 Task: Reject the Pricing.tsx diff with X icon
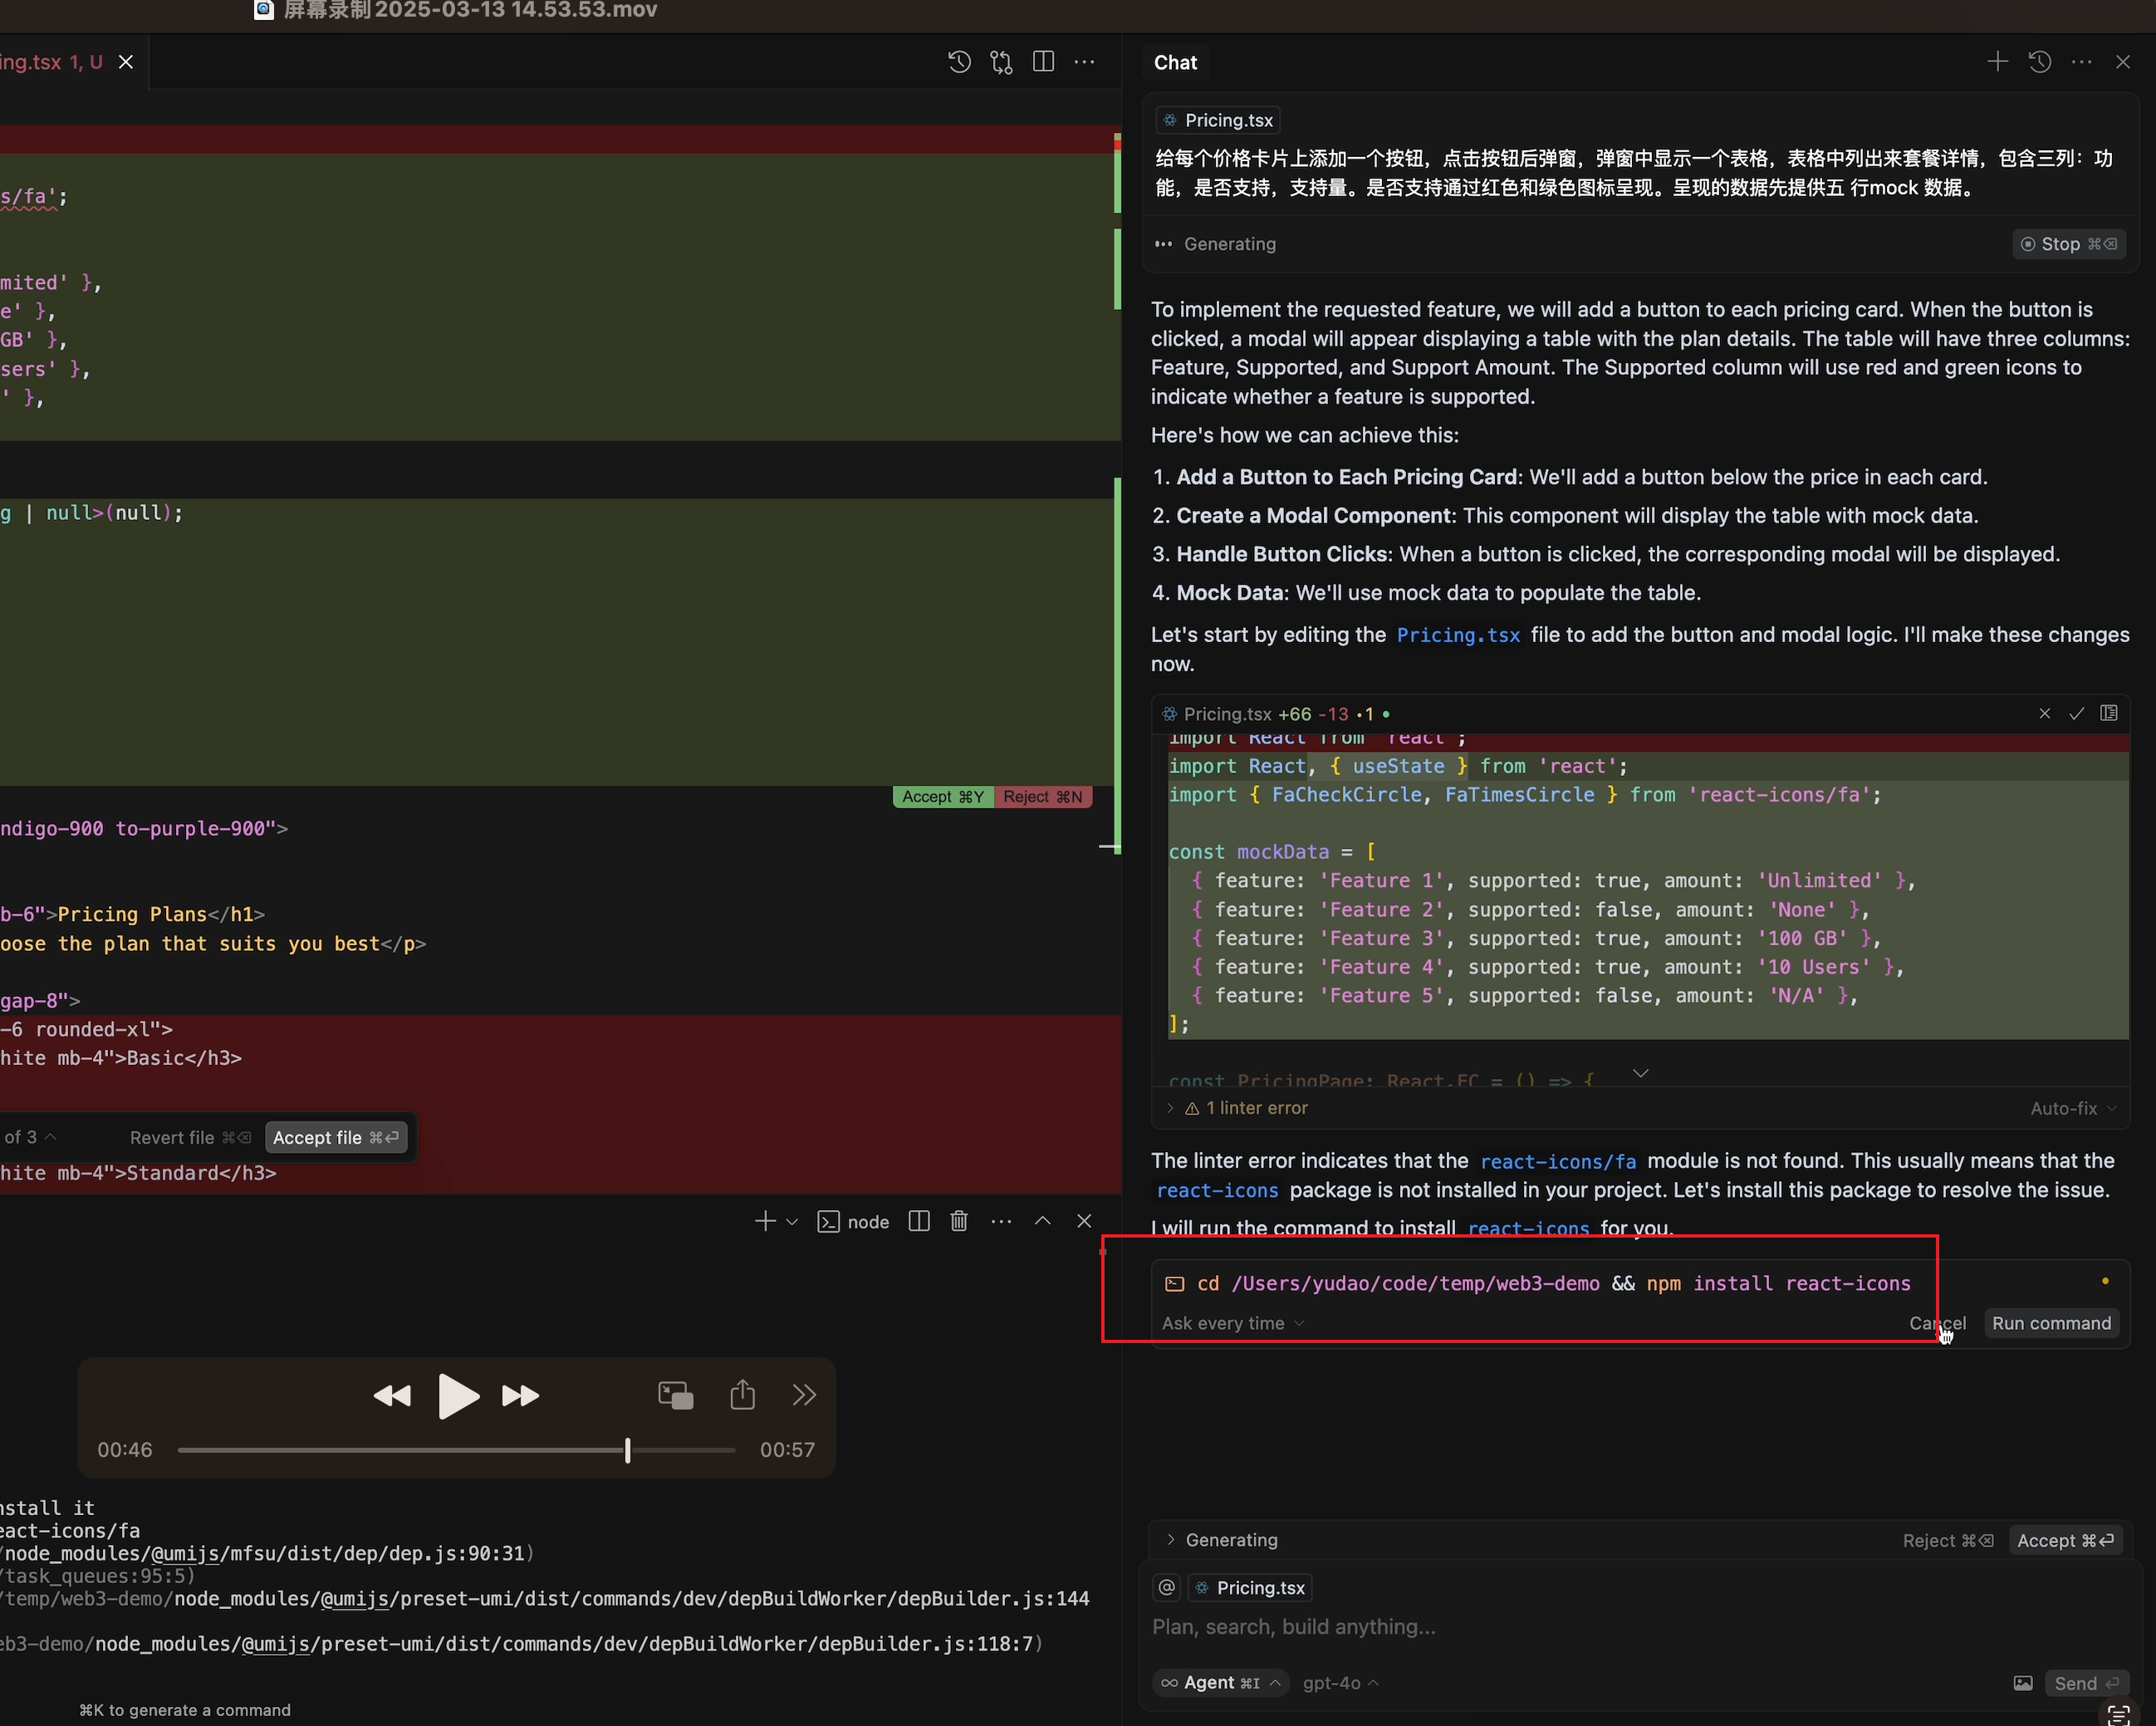pyautogui.click(x=2044, y=713)
